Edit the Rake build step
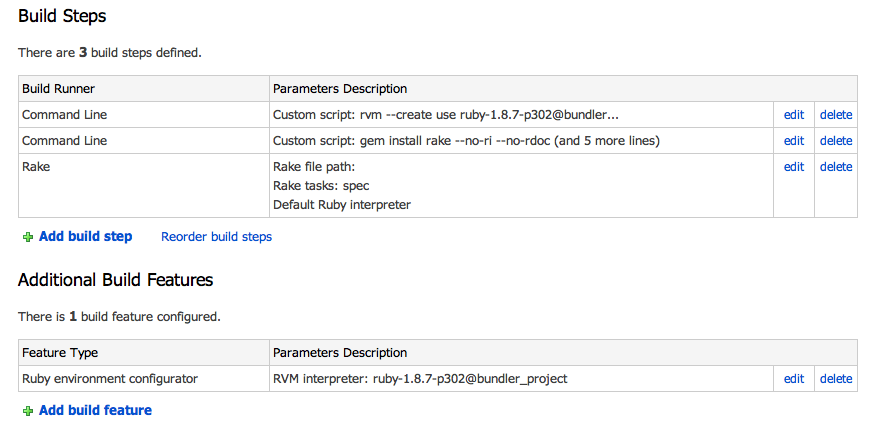 click(x=793, y=167)
